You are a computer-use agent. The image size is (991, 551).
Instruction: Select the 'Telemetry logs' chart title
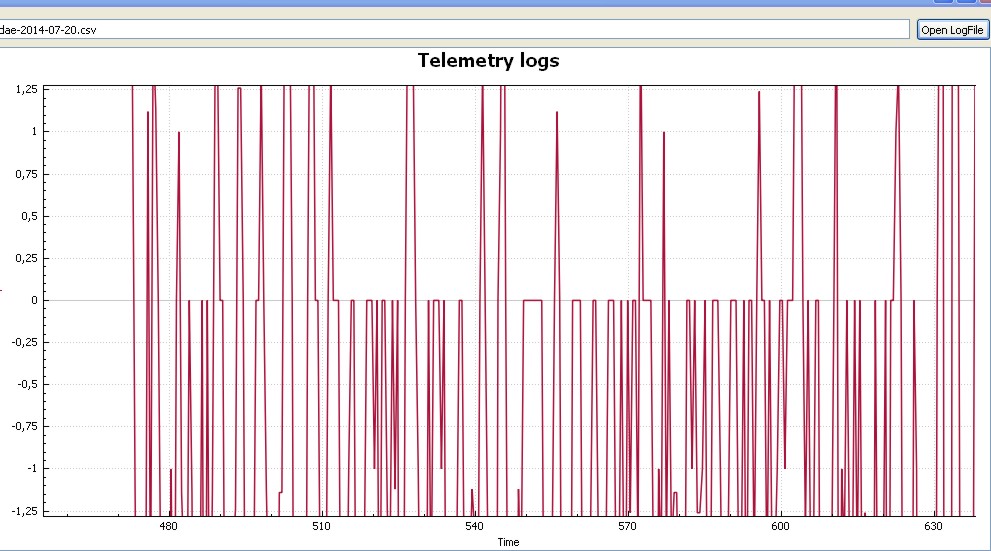488,60
